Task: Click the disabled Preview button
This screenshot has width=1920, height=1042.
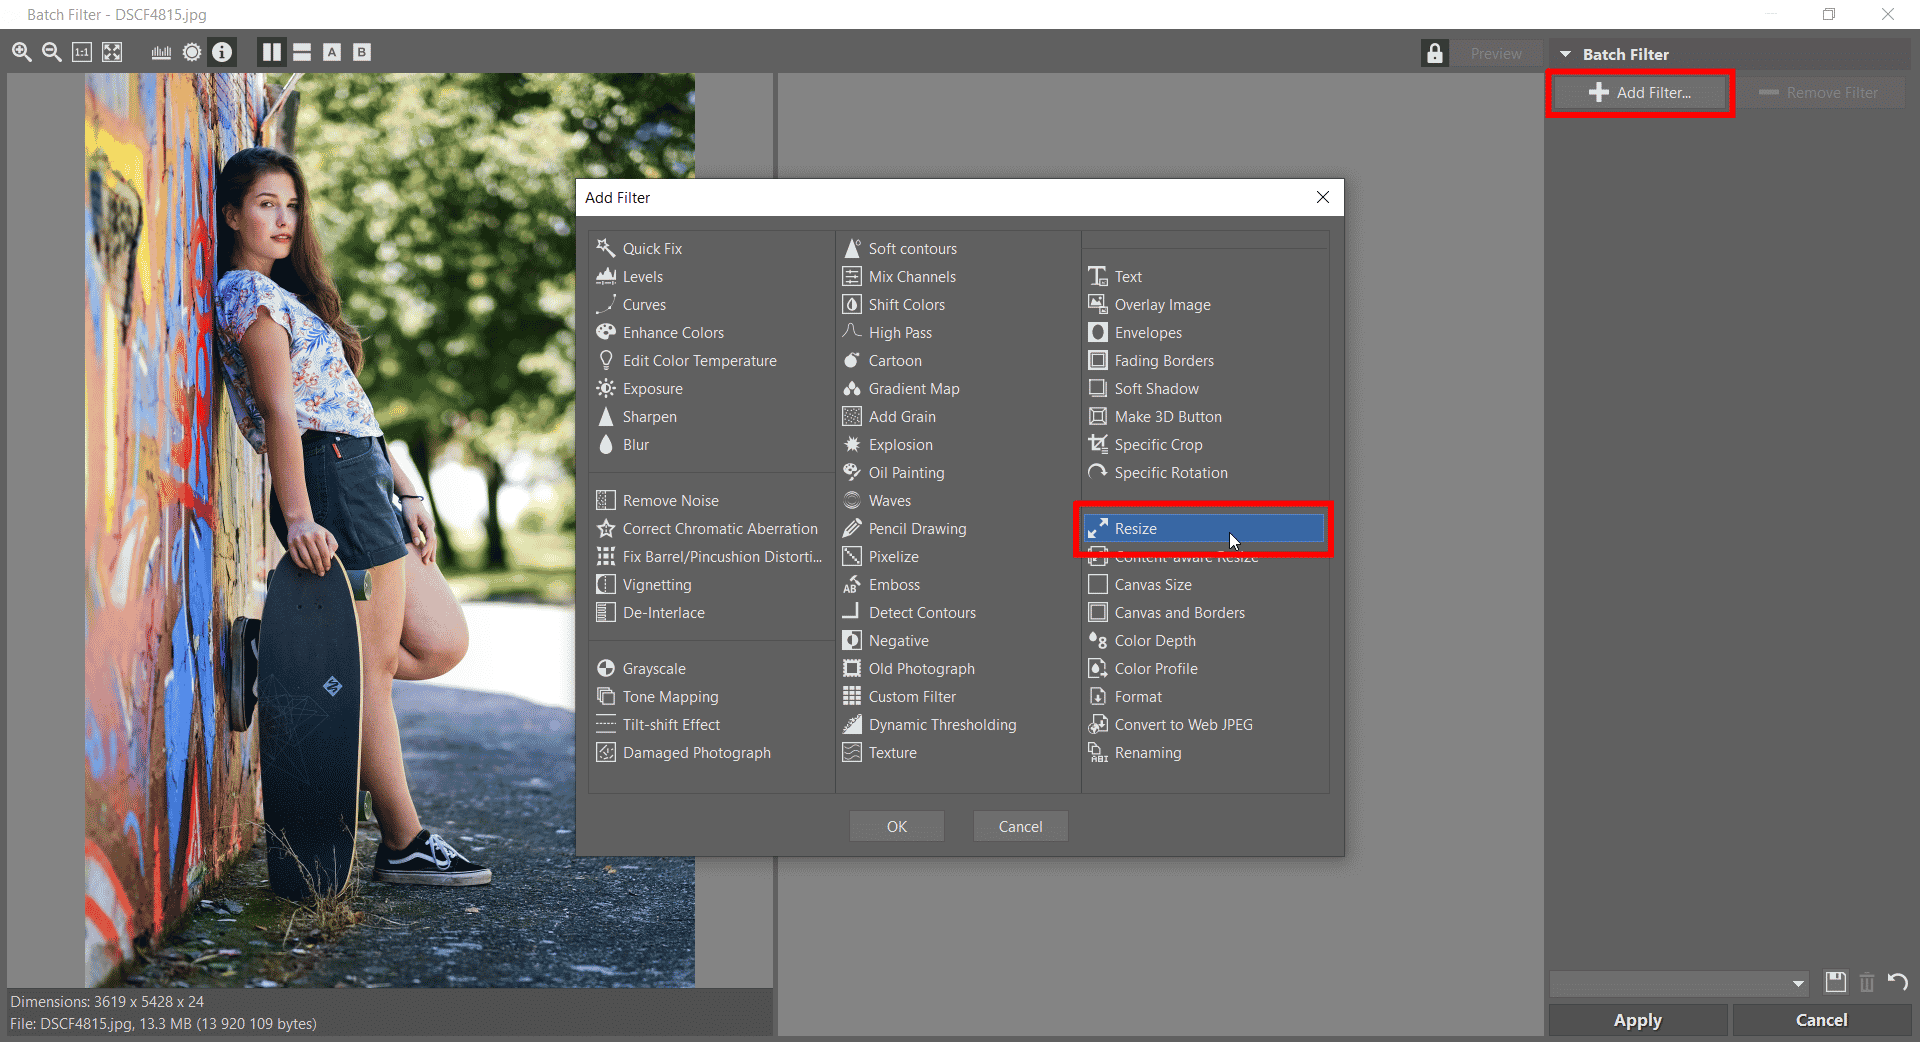Action: coord(1496,54)
